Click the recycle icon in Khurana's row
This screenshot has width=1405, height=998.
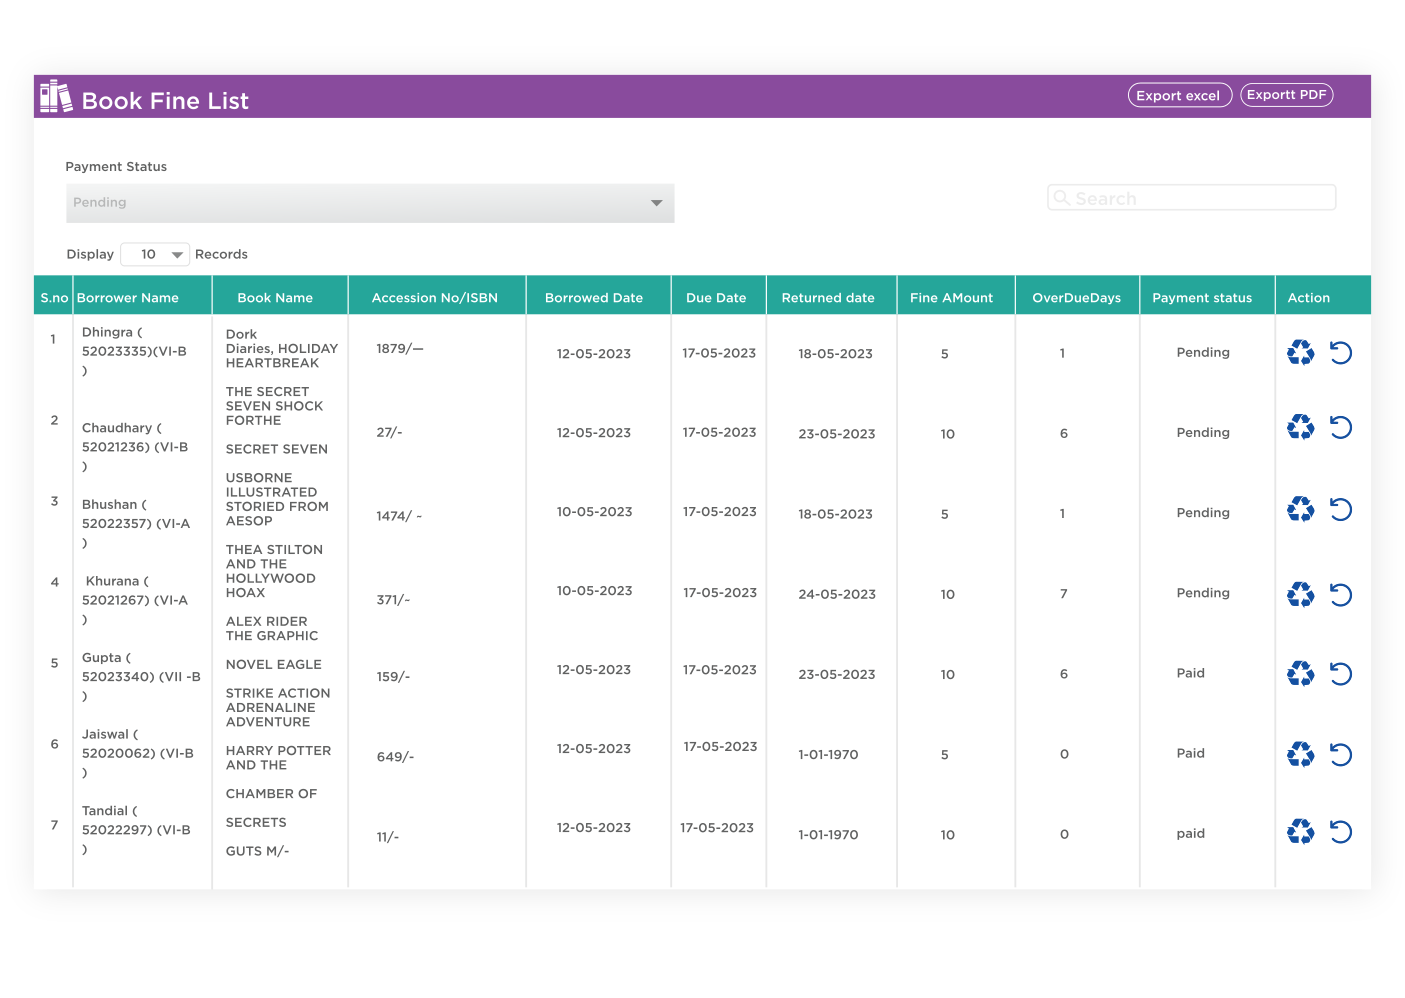click(x=1300, y=595)
